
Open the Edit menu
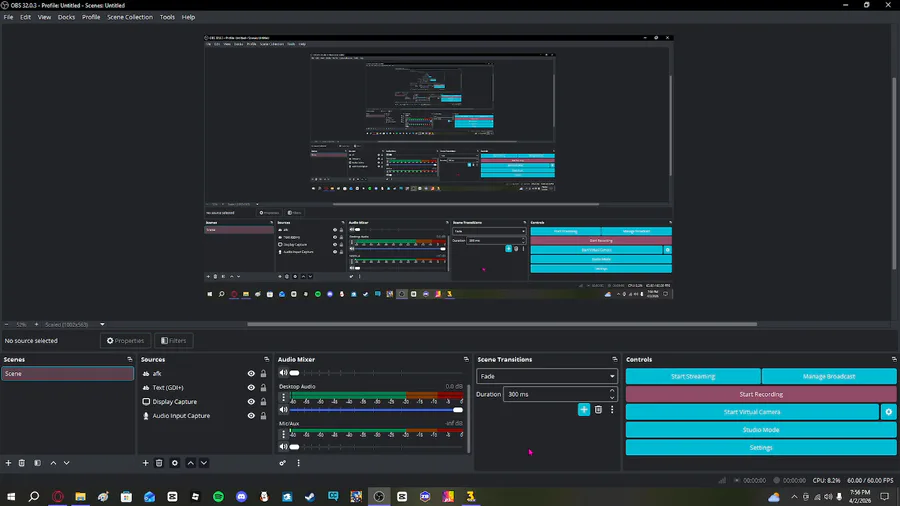(x=25, y=17)
